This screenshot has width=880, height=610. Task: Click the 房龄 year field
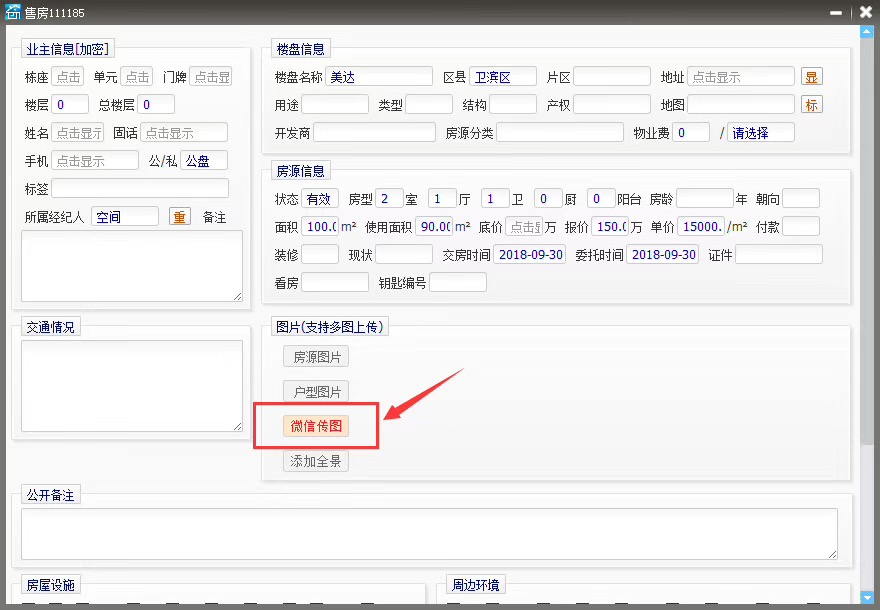click(x=705, y=199)
